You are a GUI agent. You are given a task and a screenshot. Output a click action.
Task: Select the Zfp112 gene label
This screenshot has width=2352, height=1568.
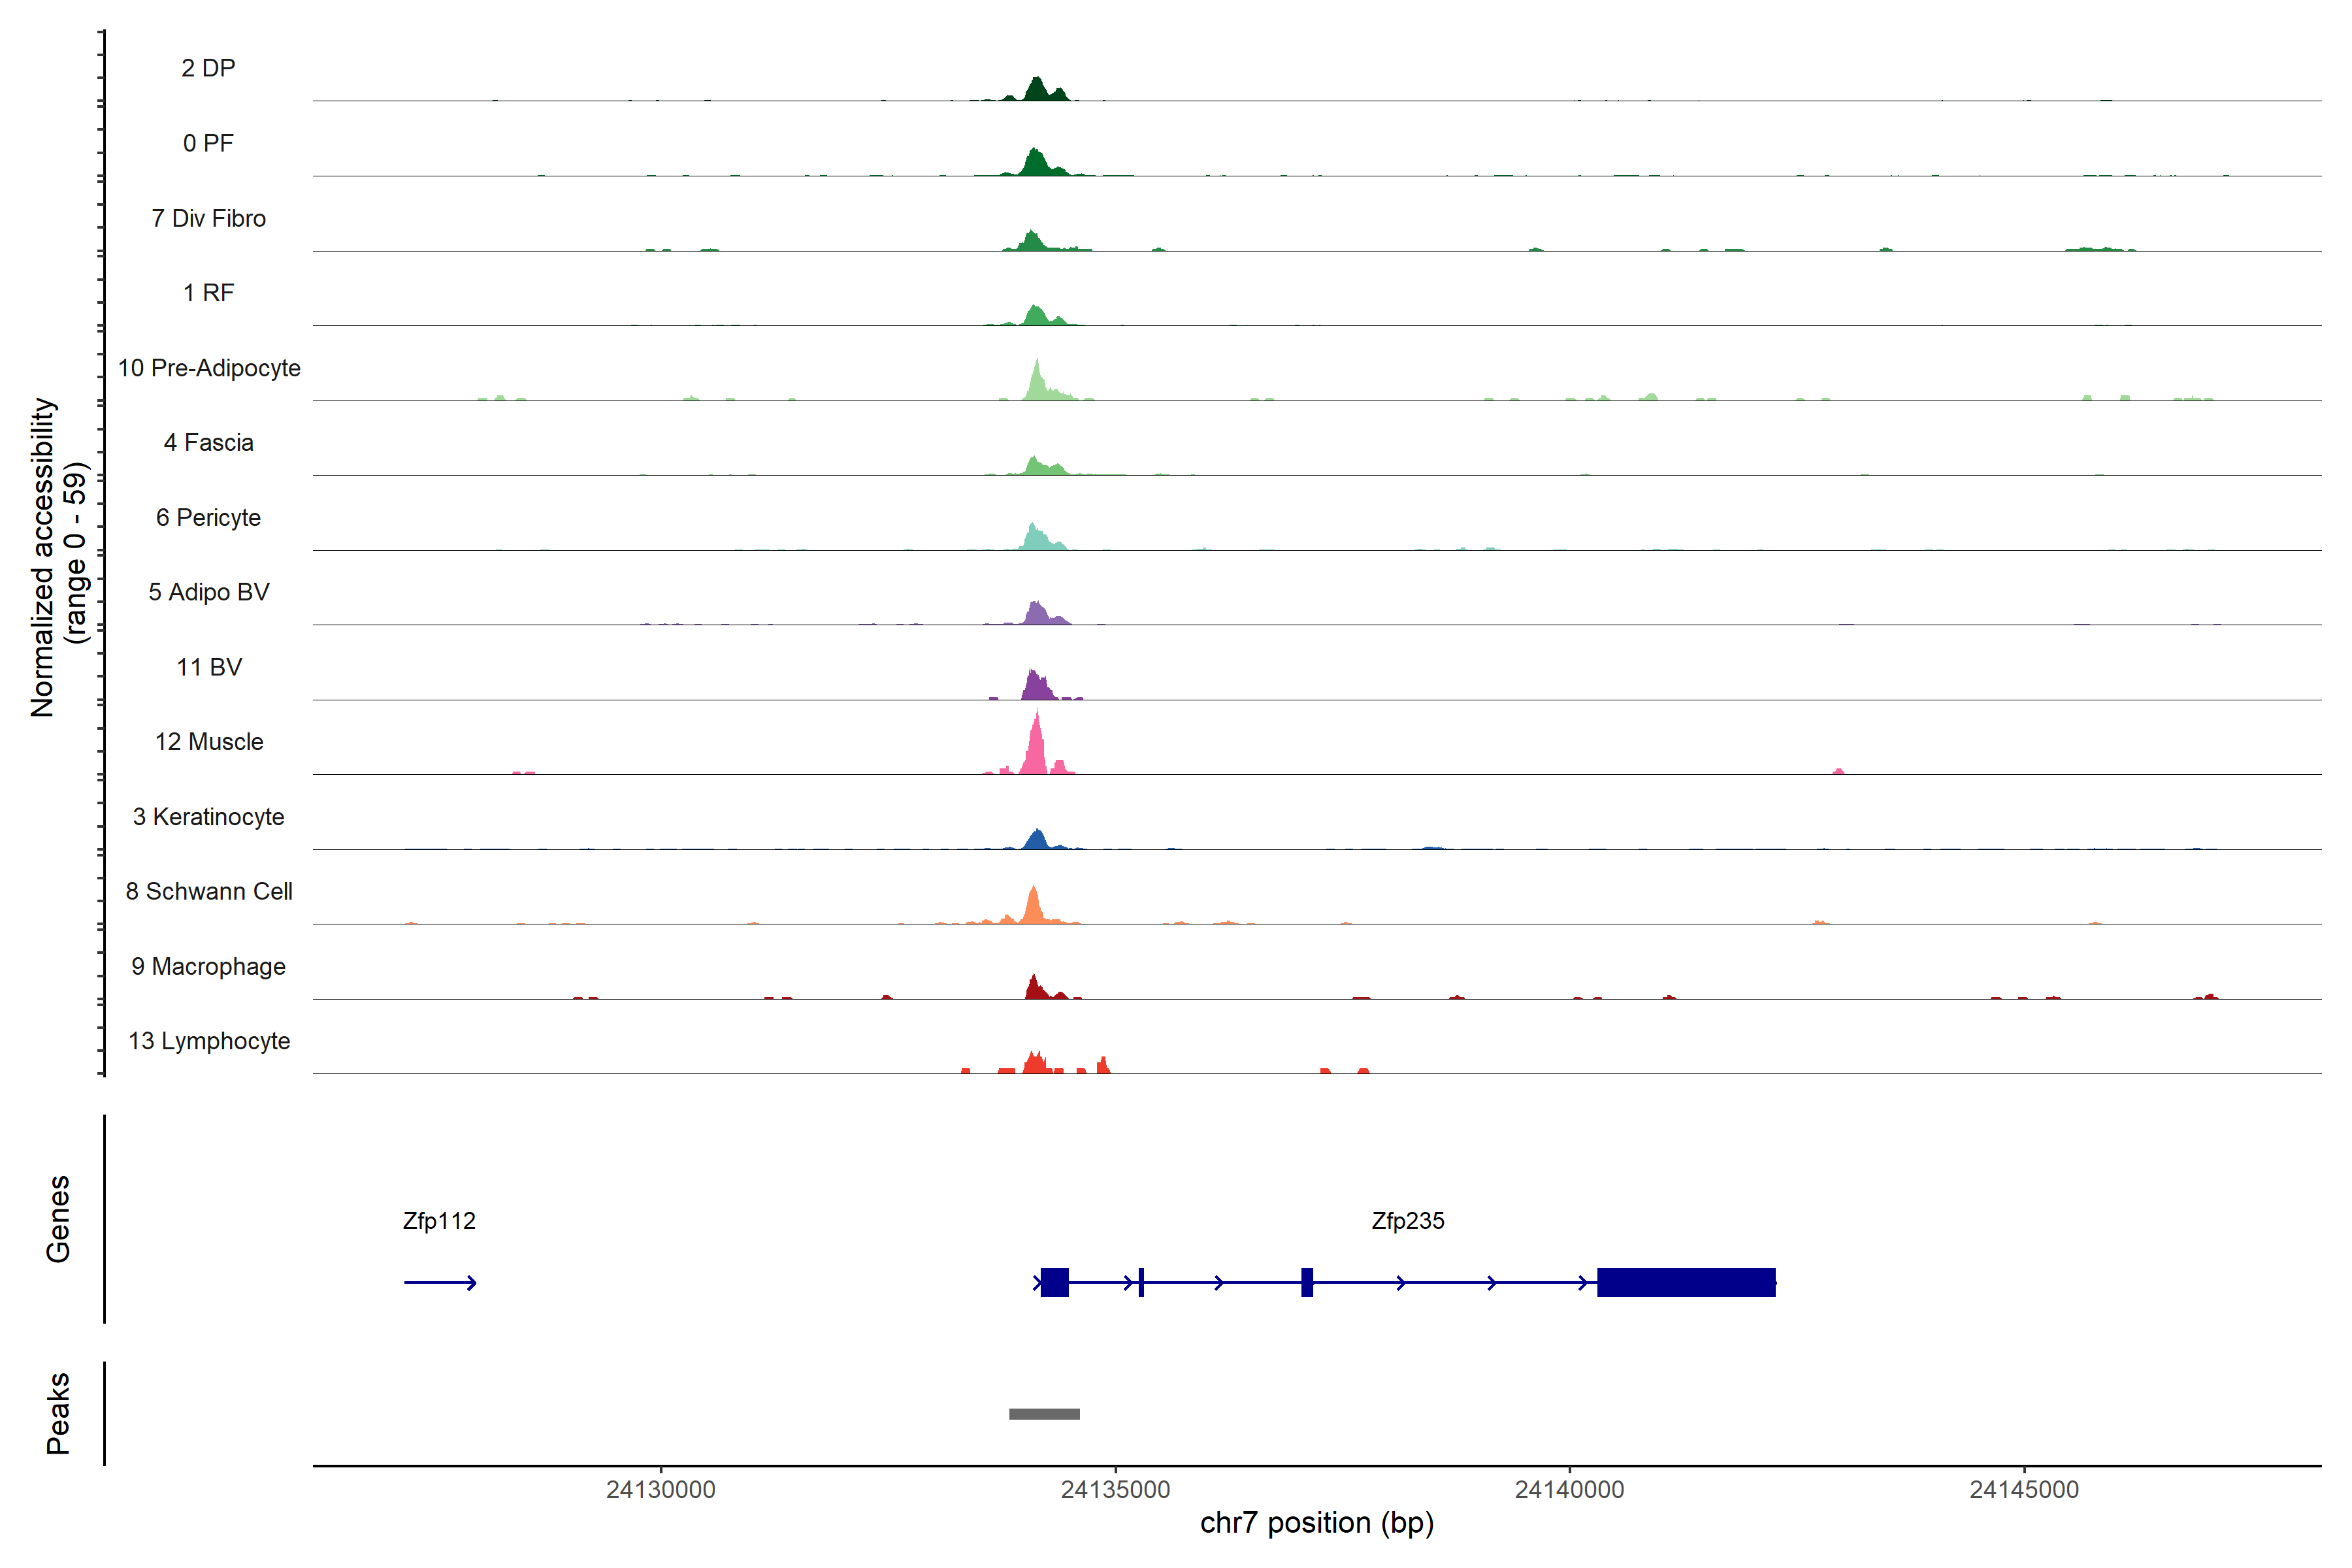[439, 1221]
